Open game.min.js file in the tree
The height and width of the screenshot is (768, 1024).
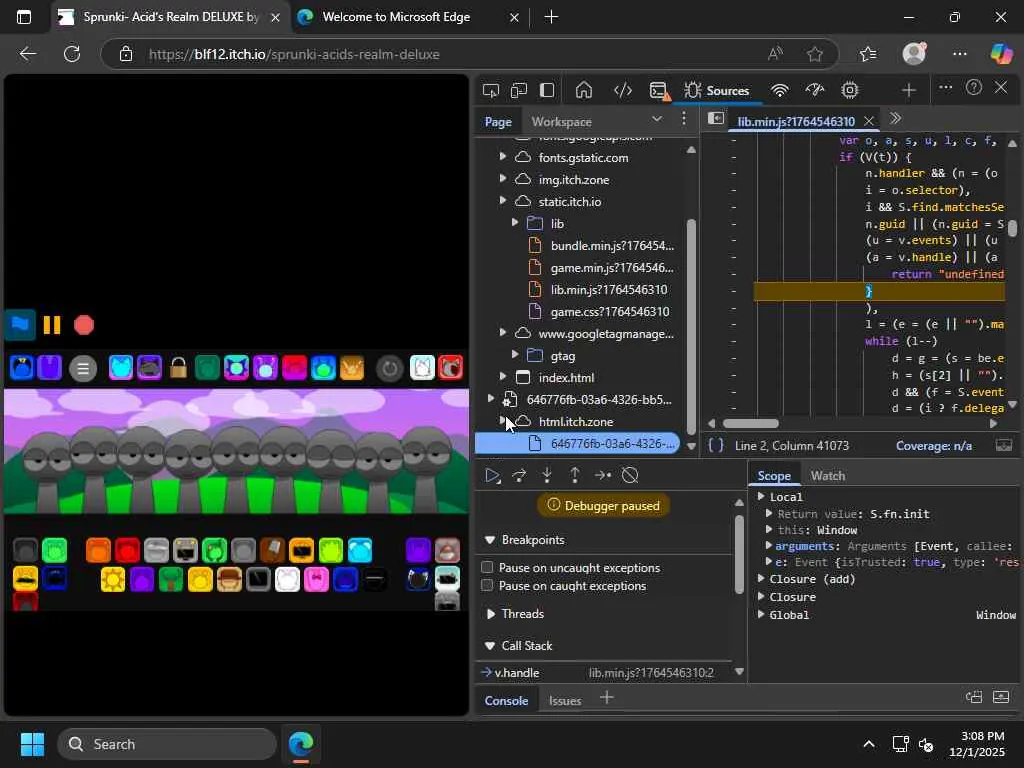click(611, 268)
